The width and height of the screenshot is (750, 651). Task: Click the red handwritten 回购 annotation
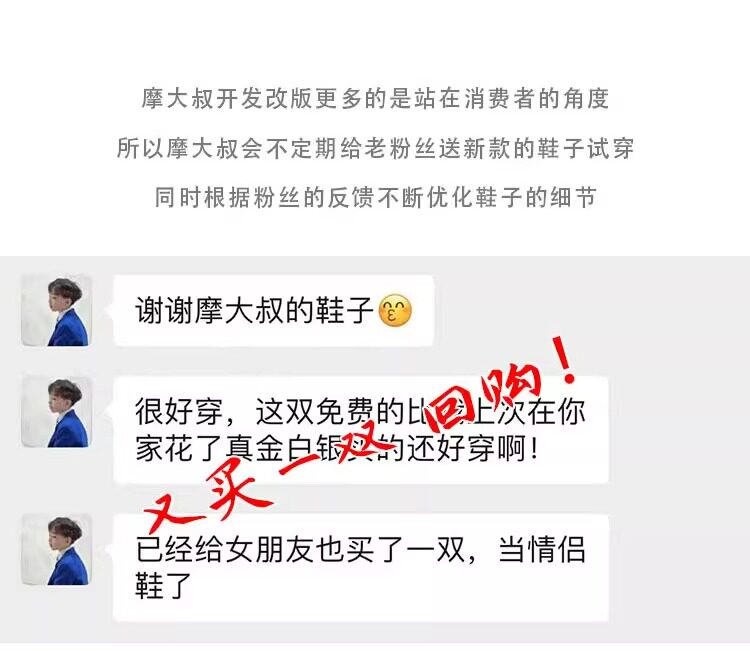click(483, 397)
